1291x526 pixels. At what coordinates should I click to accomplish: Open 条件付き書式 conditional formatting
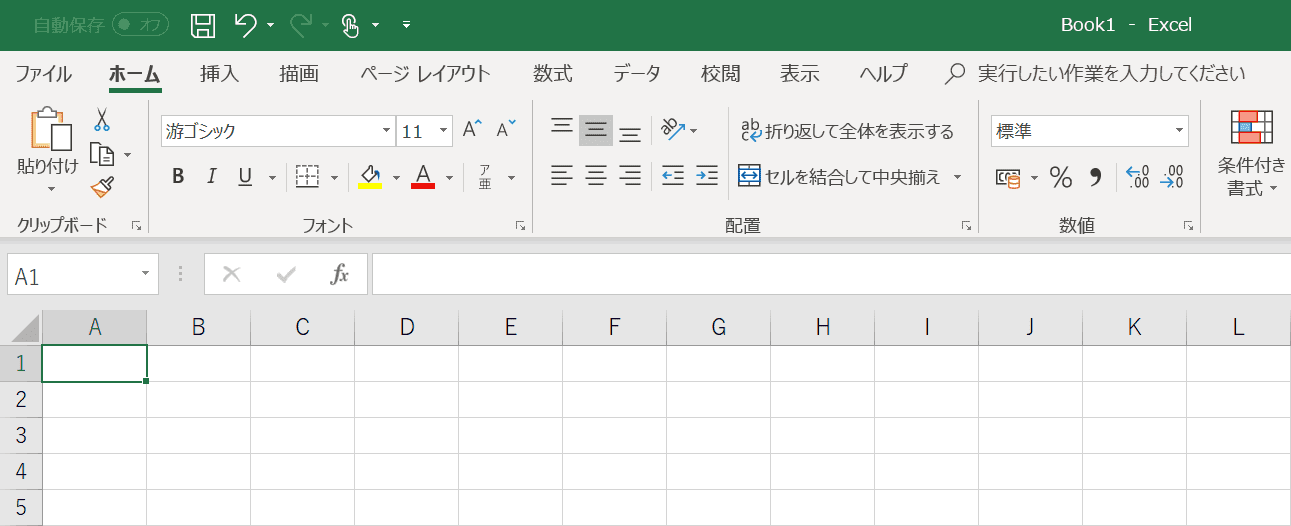(x=1251, y=153)
